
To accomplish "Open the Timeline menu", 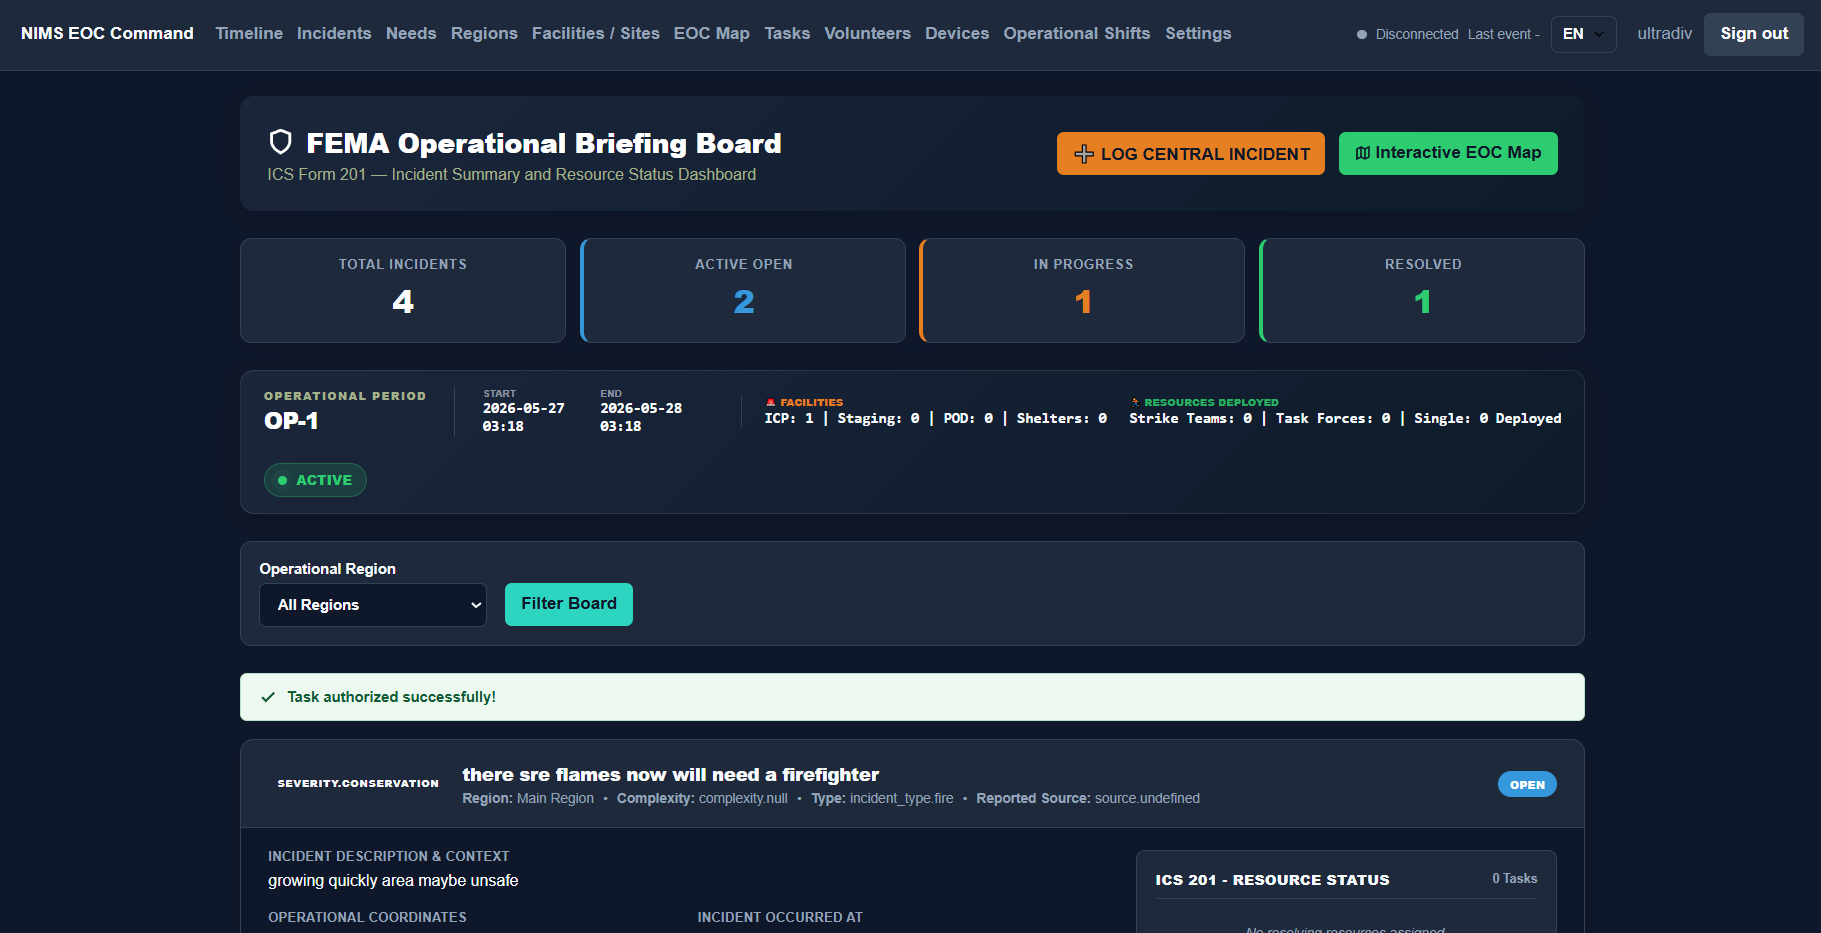I will click(x=249, y=33).
